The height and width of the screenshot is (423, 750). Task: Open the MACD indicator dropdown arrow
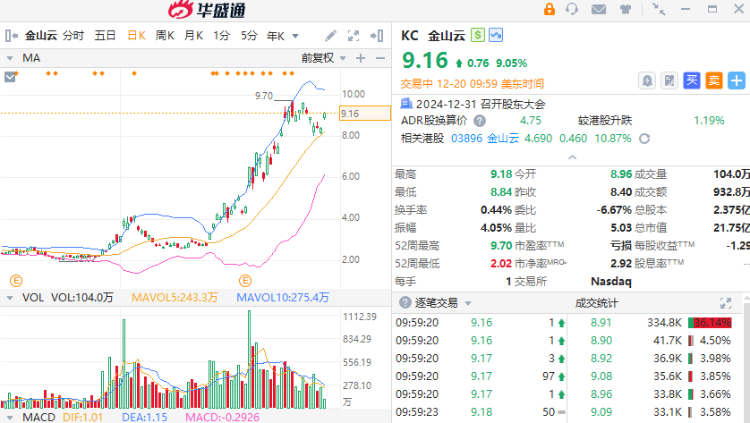coord(10,418)
